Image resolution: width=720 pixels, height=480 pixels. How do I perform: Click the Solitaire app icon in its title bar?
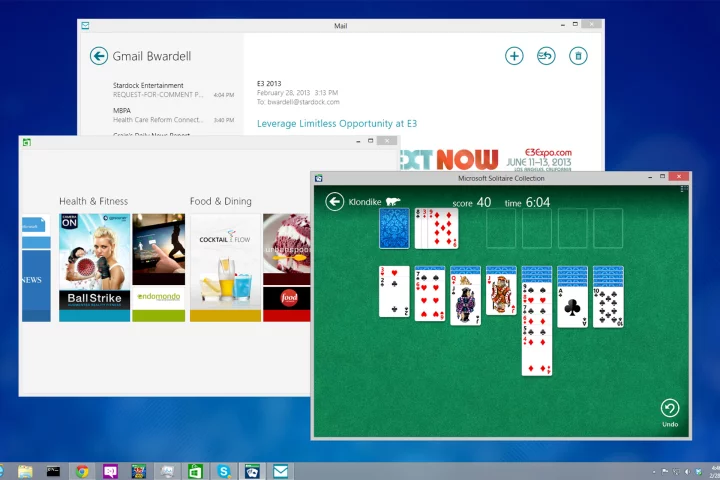click(319, 178)
